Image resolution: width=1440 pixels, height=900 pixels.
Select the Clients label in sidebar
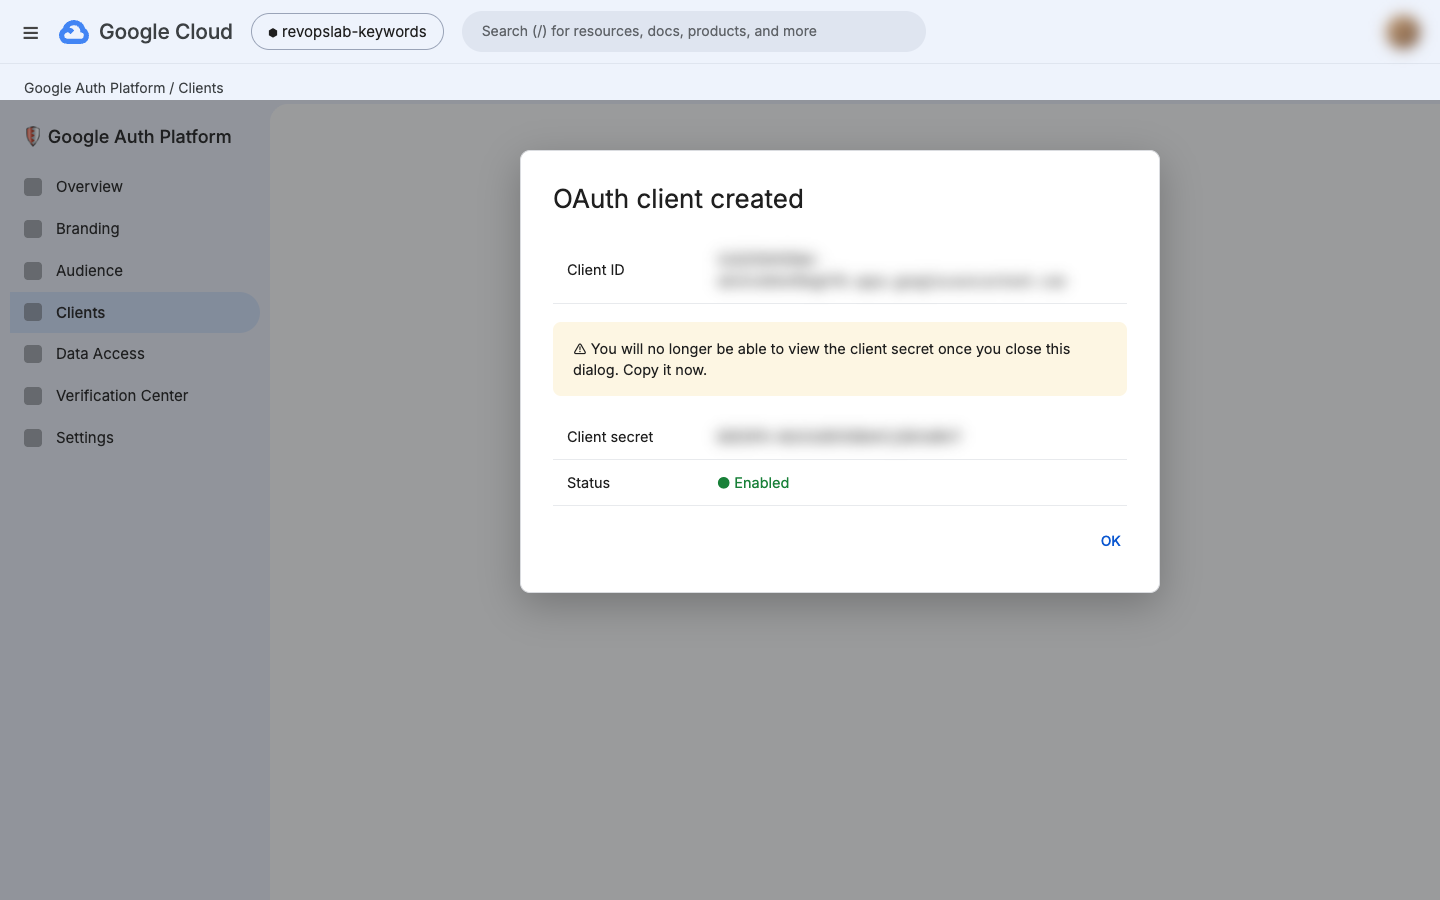click(x=80, y=313)
